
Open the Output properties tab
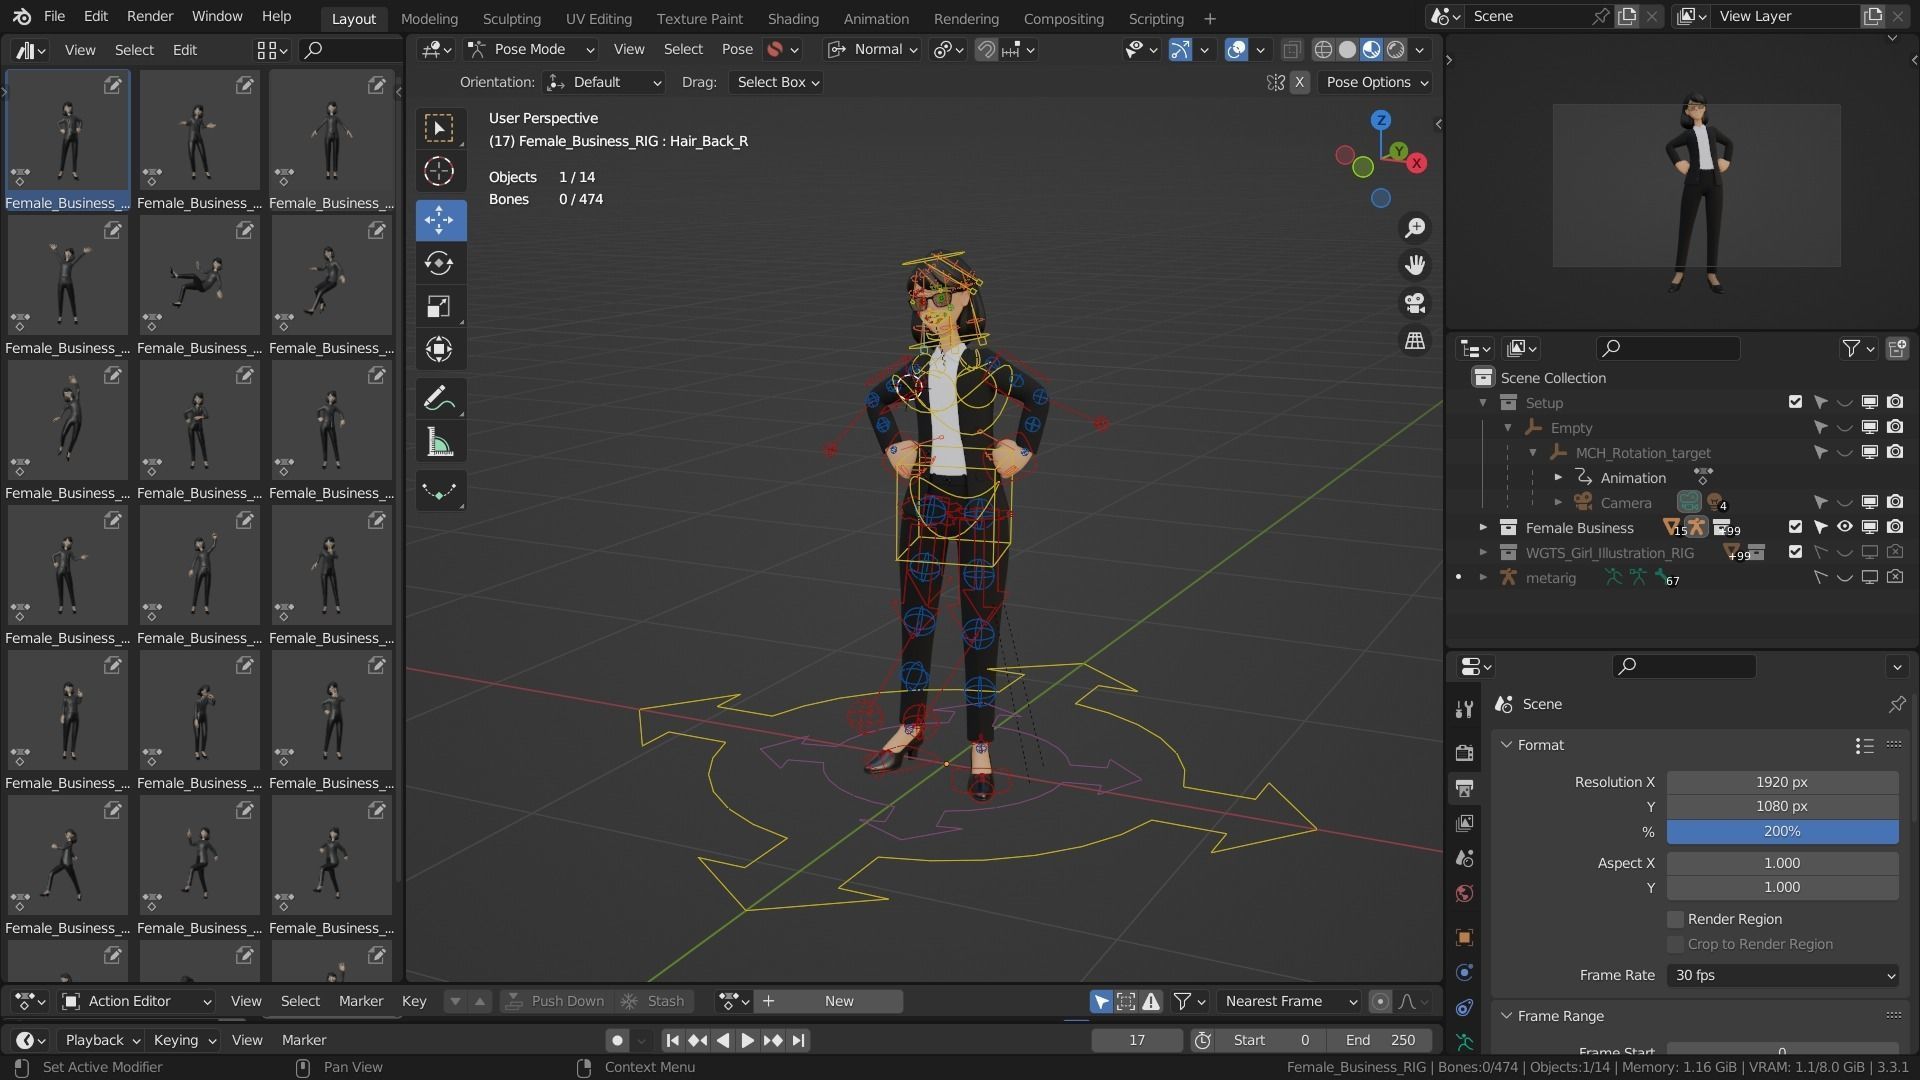1465,788
